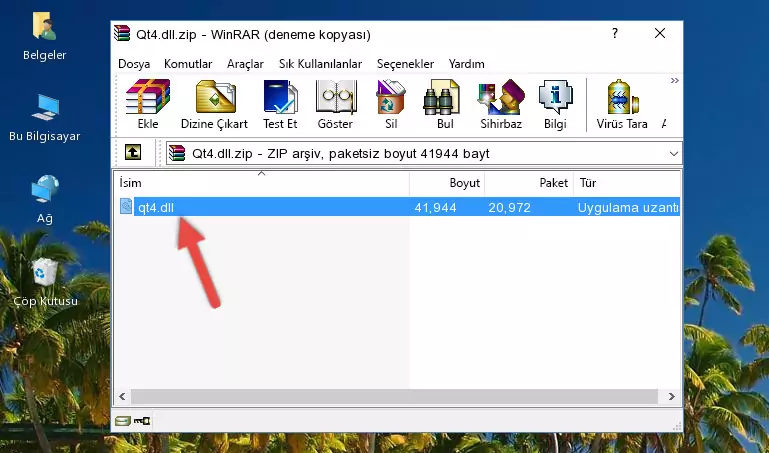Open the Sık Kullanılanlar menu

coord(320,64)
